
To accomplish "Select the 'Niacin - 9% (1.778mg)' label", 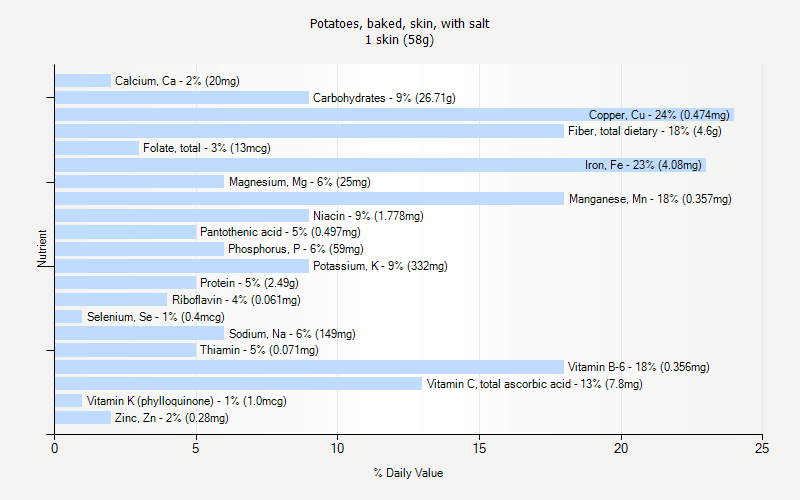I will coord(368,216).
